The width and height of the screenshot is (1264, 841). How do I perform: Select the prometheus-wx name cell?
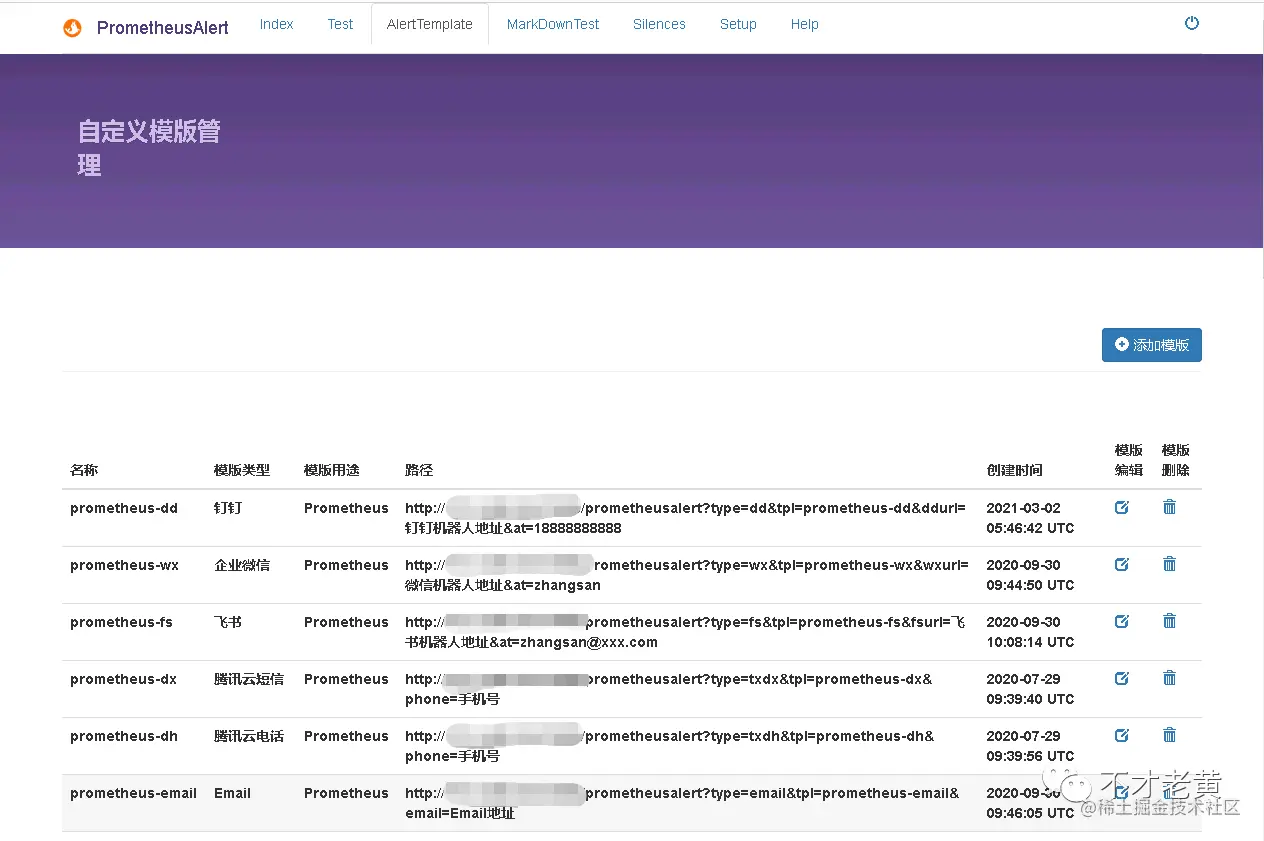(x=125, y=565)
